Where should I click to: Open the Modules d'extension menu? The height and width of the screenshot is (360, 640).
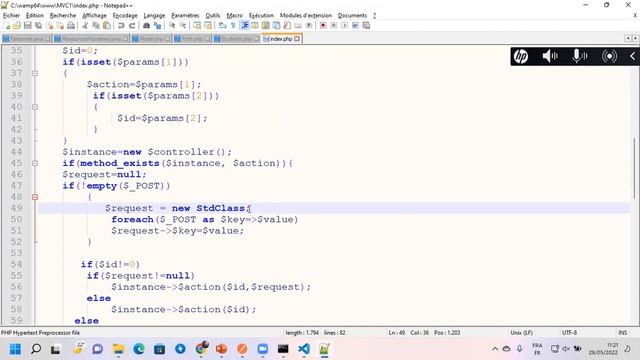306,16
